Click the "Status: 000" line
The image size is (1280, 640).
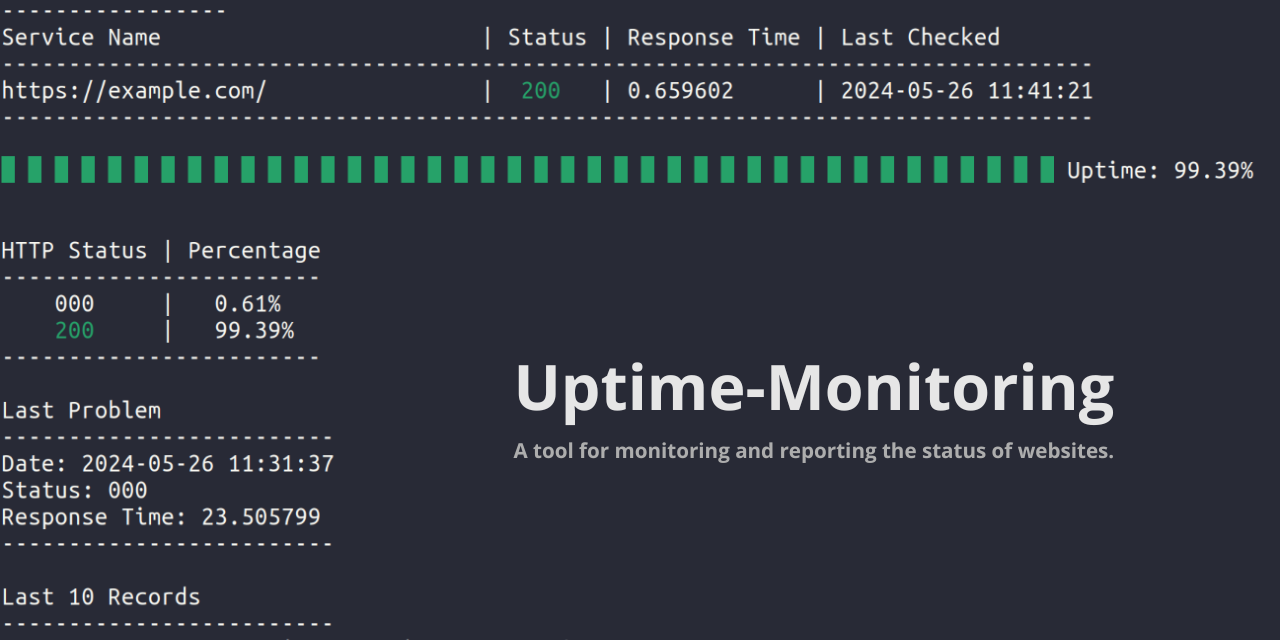tap(74, 491)
